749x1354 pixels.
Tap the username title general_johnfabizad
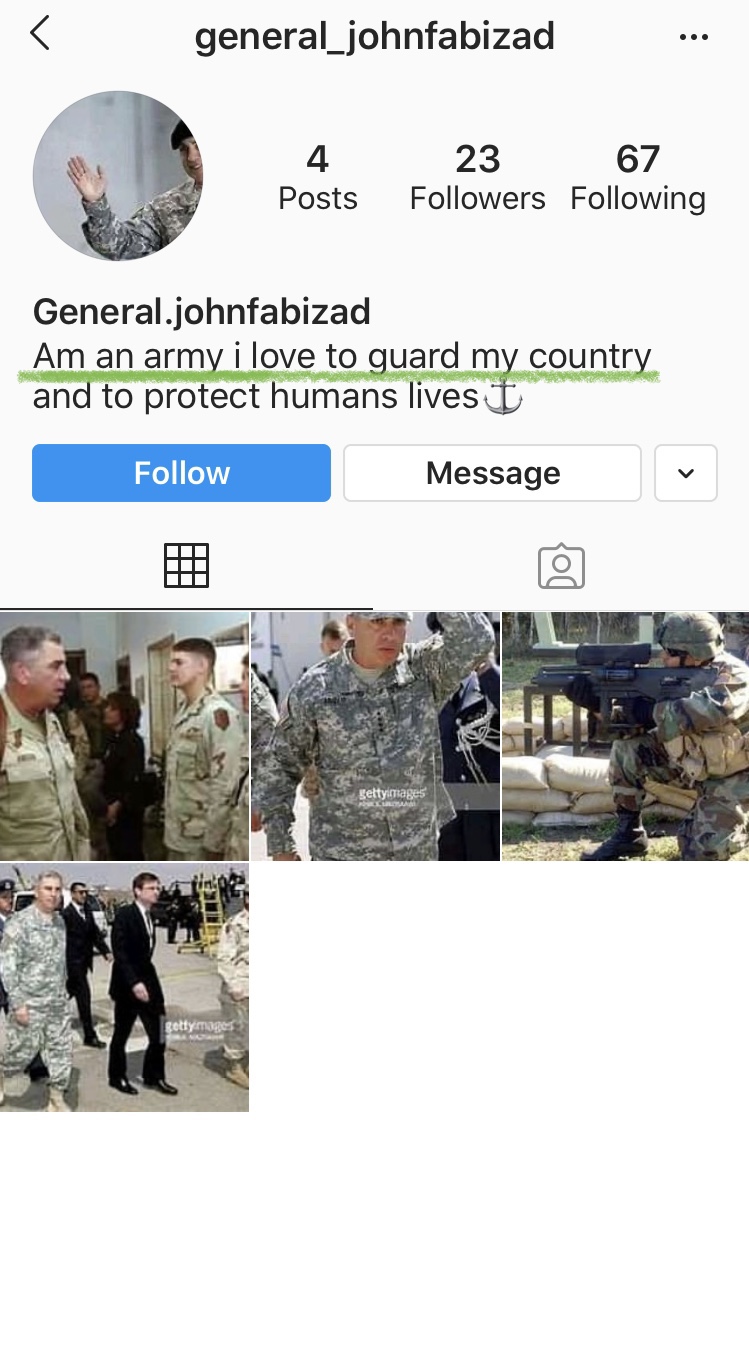click(x=374, y=37)
